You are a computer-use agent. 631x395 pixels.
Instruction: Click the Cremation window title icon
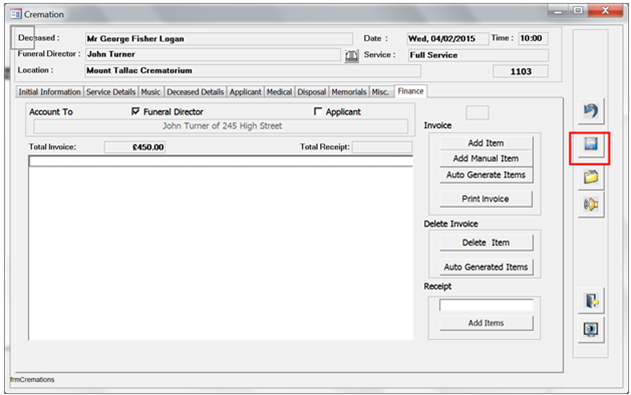click(x=16, y=14)
